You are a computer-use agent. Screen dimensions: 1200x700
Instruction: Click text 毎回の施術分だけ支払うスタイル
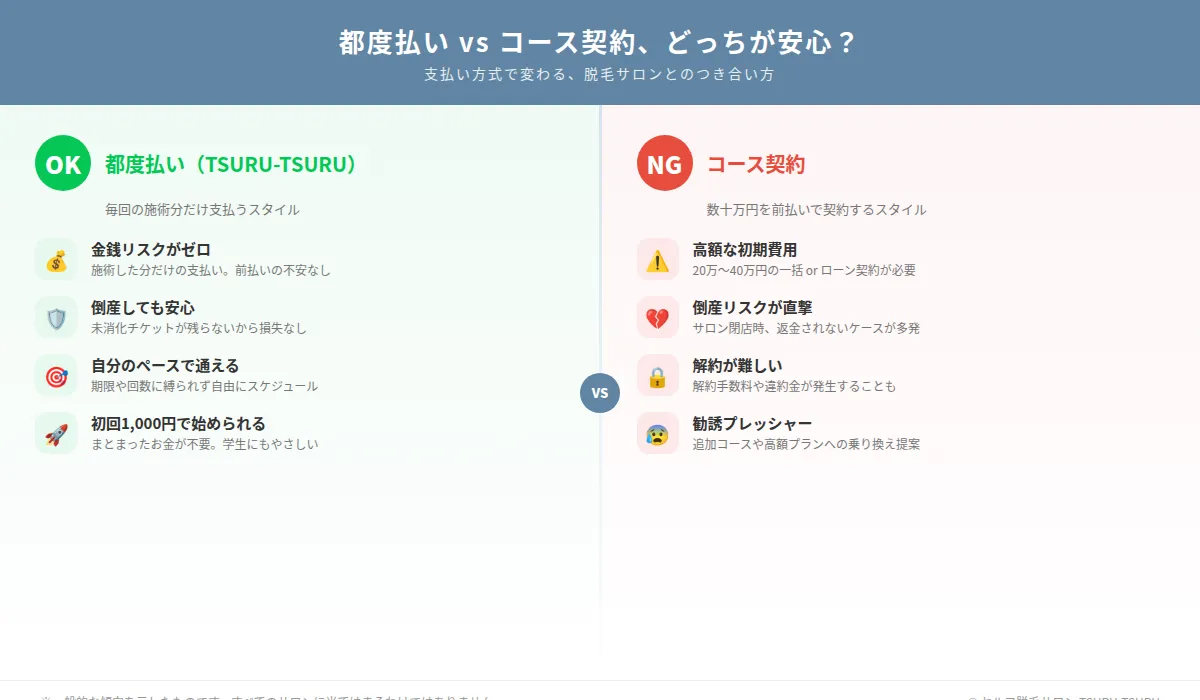pyautogui.click(x=202, y=210)
